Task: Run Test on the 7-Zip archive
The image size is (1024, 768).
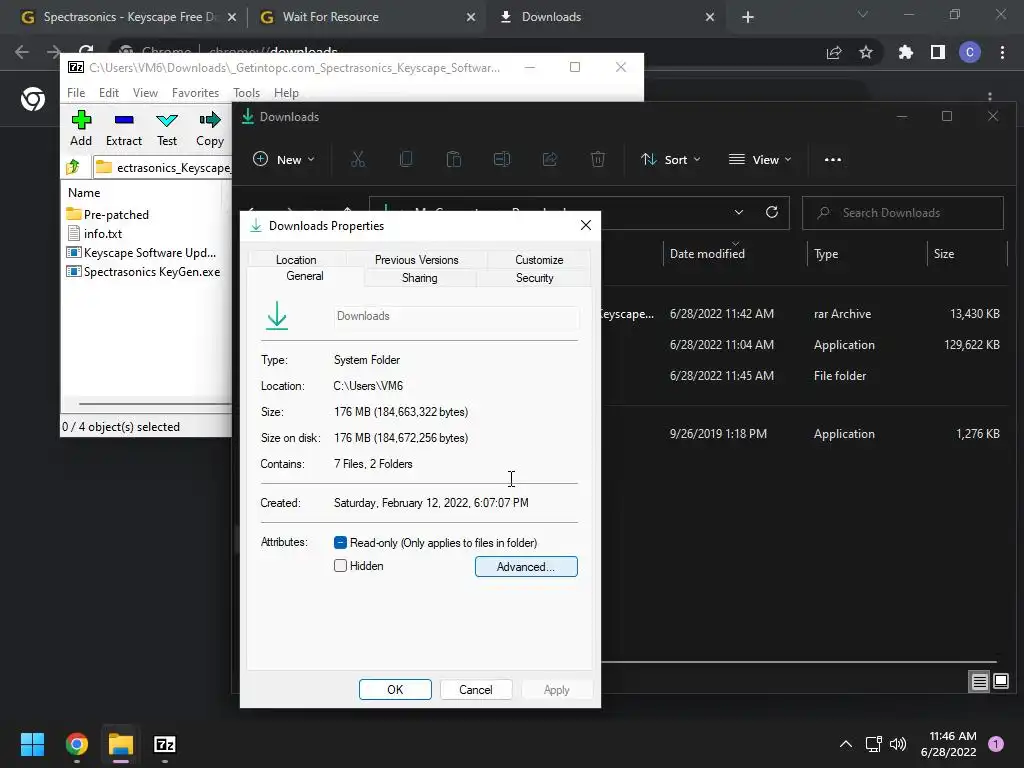Action: pos(167,129)
